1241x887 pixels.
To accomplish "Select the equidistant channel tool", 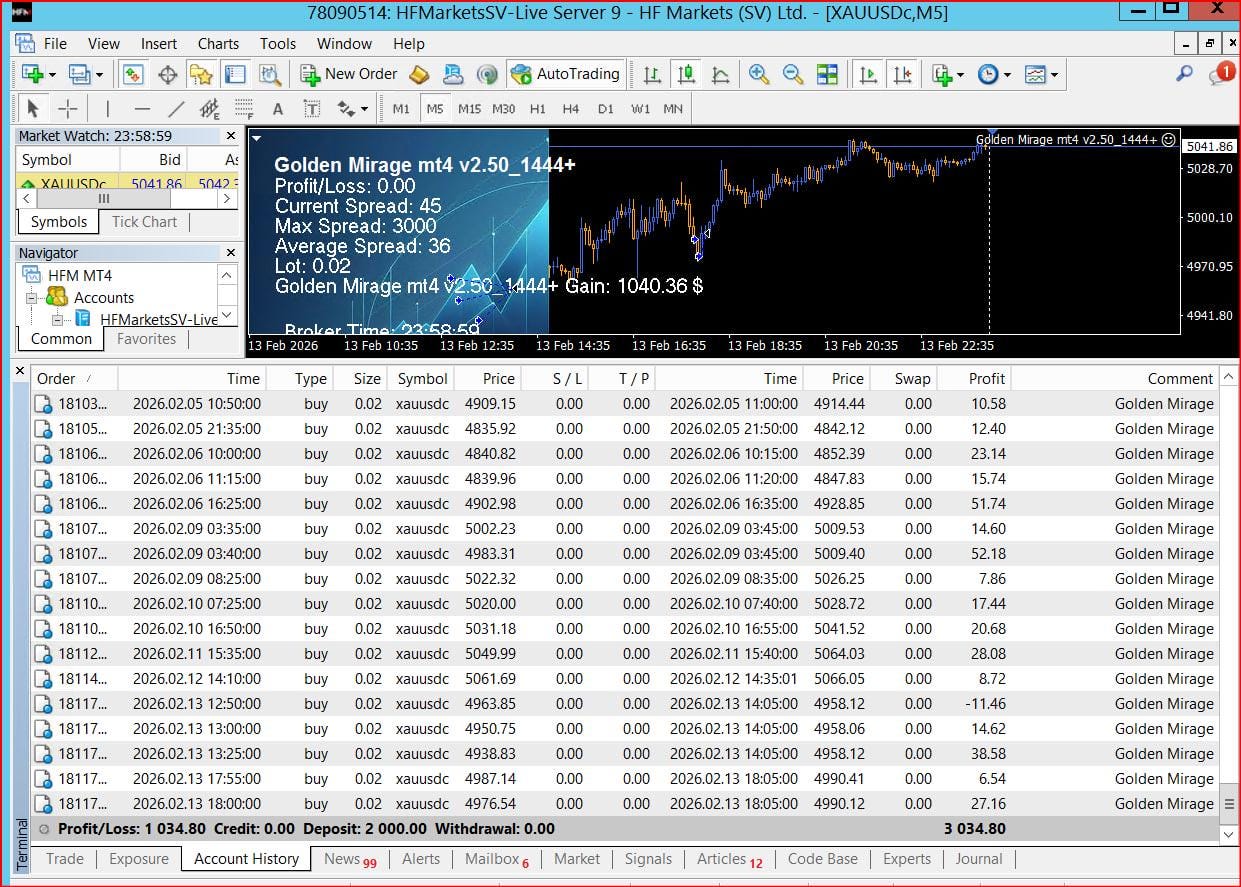I will coord(210,108).
